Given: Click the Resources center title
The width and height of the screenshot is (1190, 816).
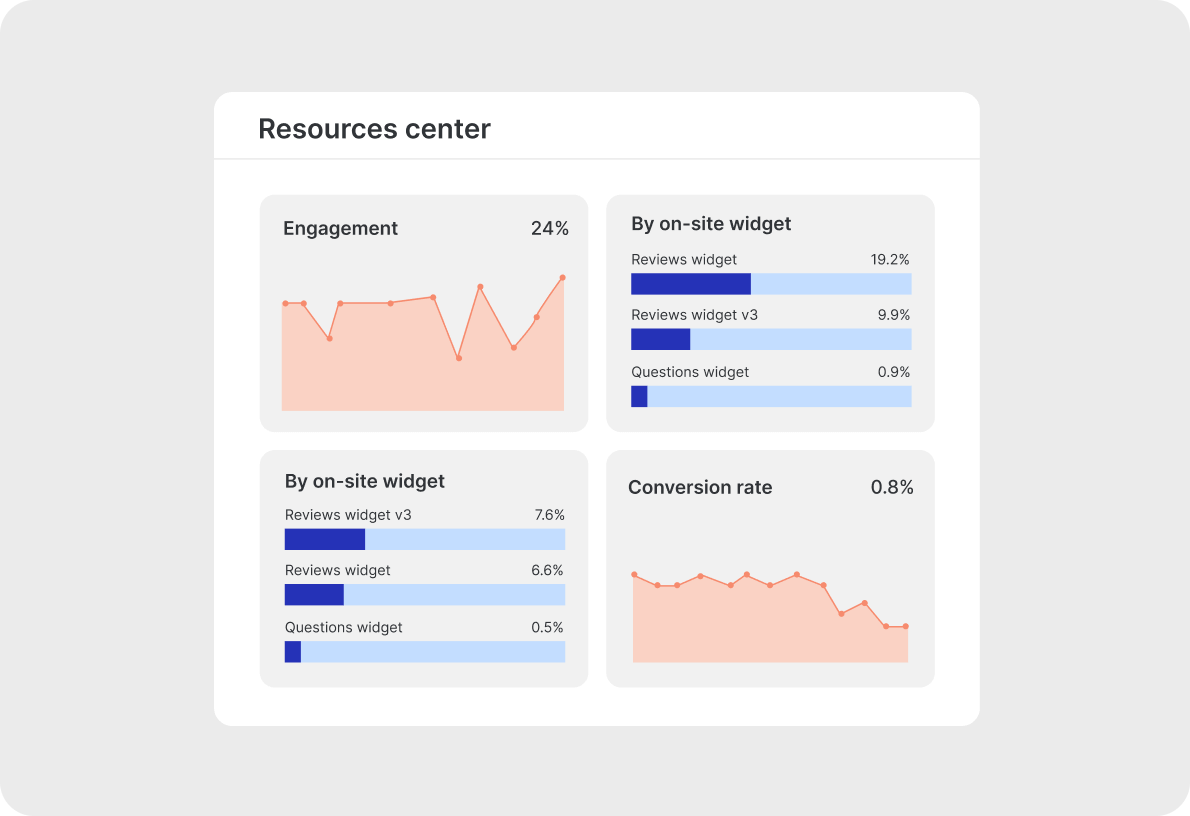Looking at the screenshot, I should 374,129.
